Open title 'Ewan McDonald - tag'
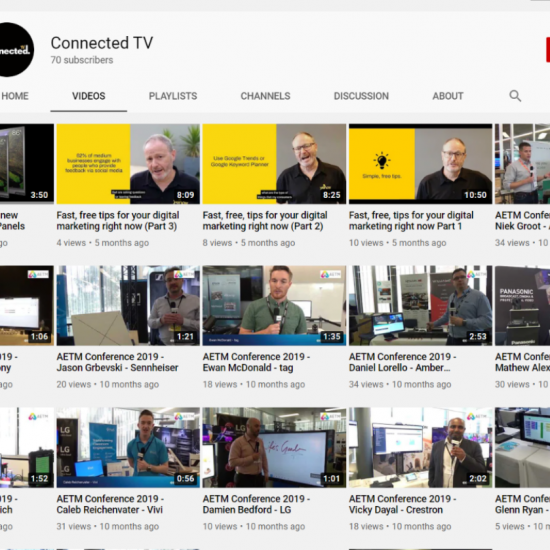The height and width of the screenshot is (550, 550). [x=256, y=362]
